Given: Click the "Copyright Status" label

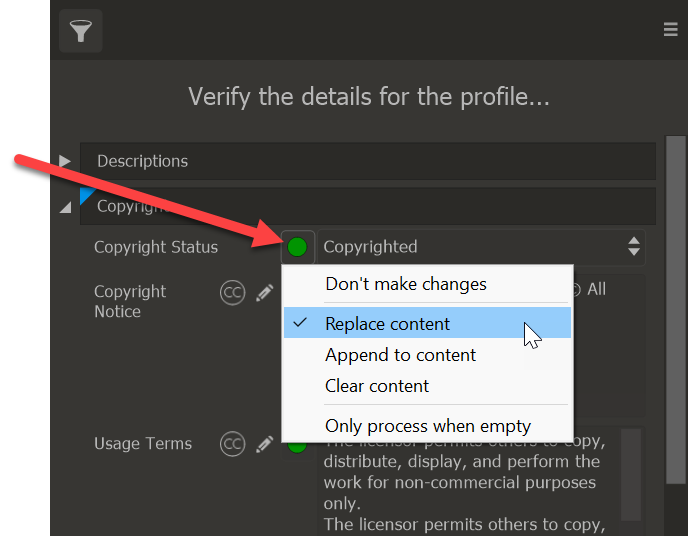Looking at the screenshot, I should [156, 247].
